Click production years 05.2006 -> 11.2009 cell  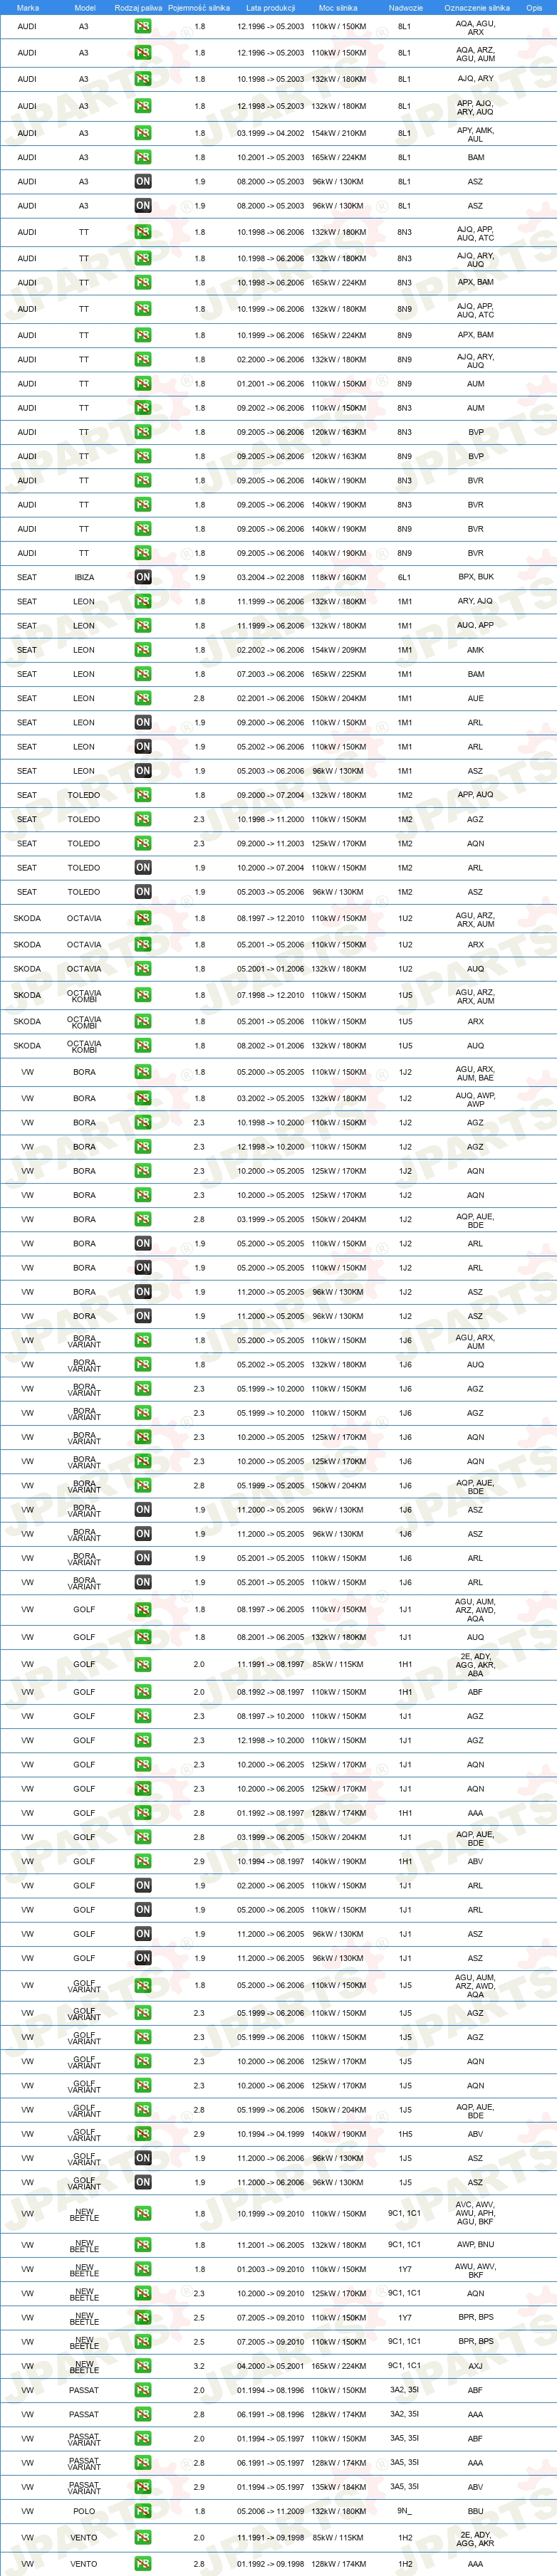pyautogui.click(x=271, y=2511)
